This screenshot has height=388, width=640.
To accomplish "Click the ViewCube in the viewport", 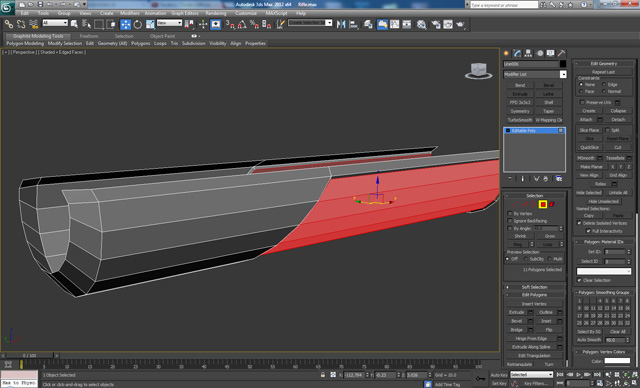I will point(478,71).
